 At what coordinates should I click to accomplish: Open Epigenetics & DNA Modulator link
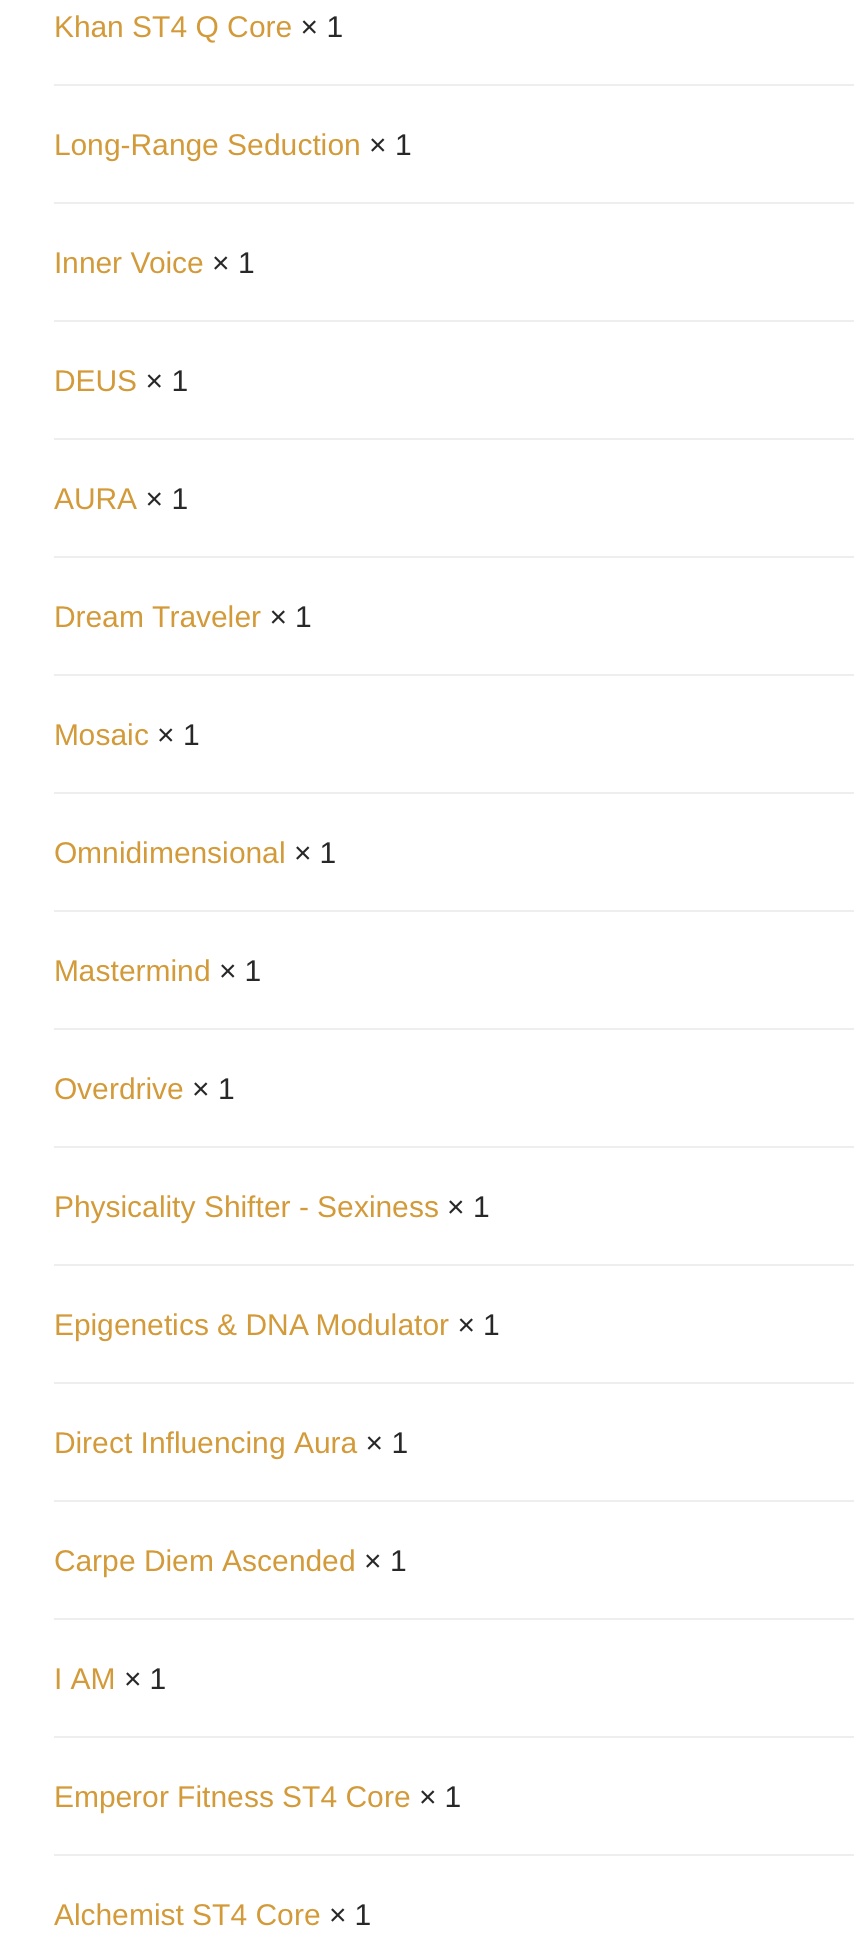251,1325
